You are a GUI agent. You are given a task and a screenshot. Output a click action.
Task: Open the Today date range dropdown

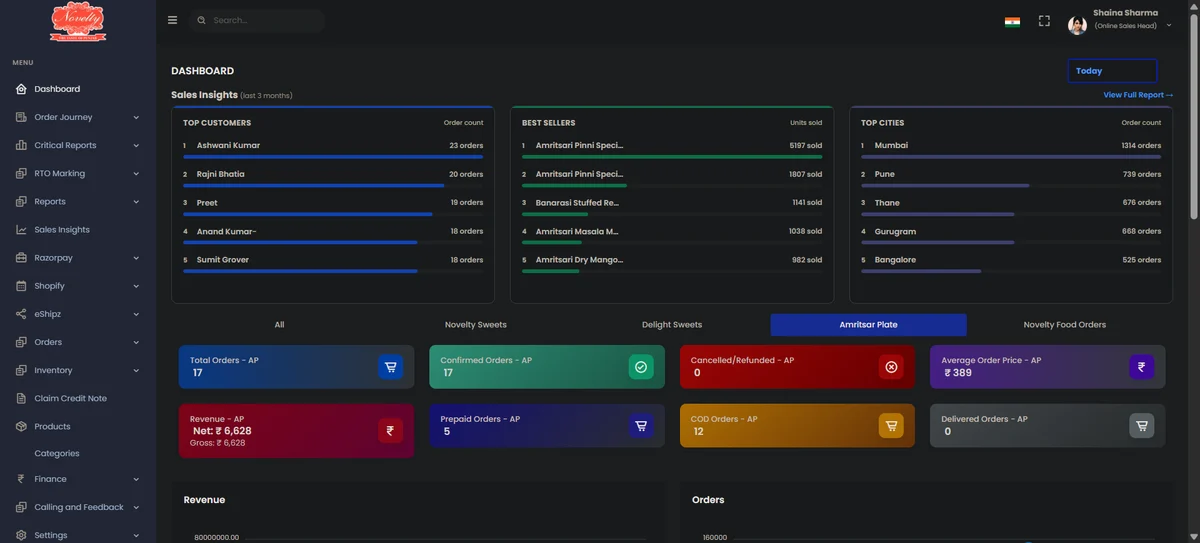tap(1112, 71)
